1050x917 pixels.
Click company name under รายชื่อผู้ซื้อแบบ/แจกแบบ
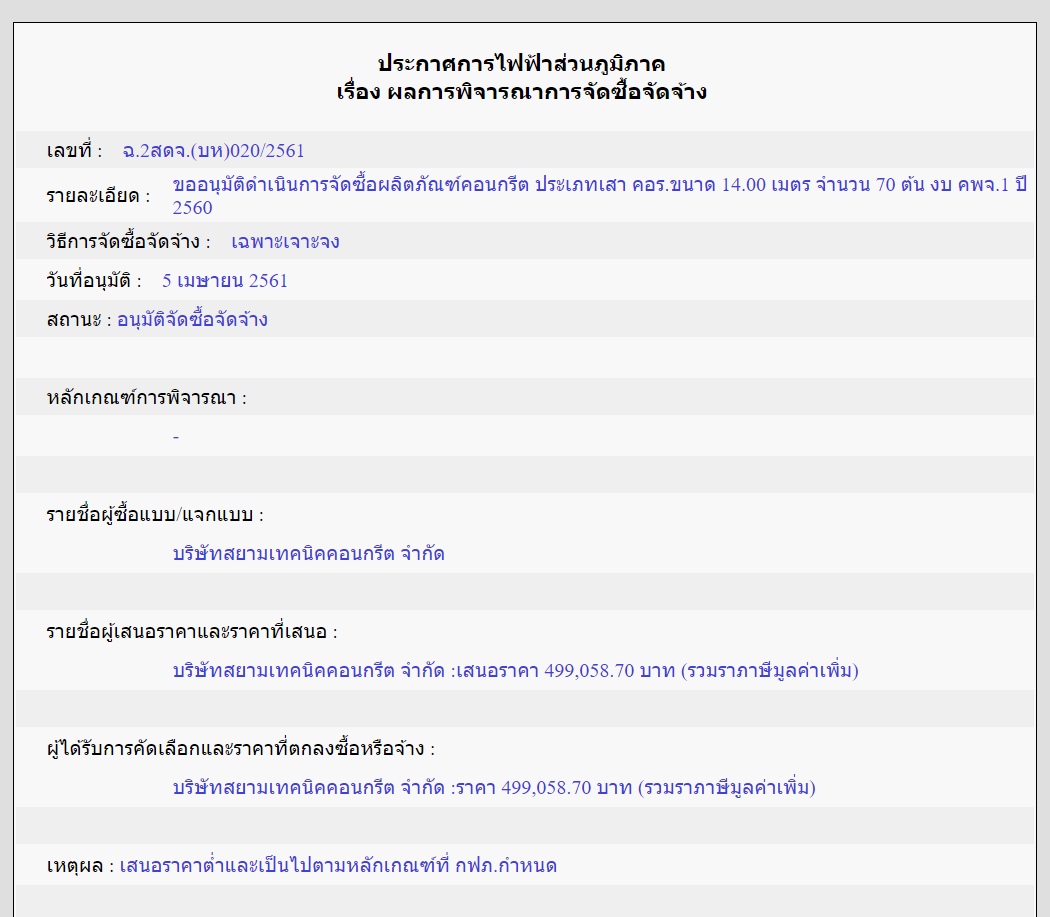(x=309, y=554)
